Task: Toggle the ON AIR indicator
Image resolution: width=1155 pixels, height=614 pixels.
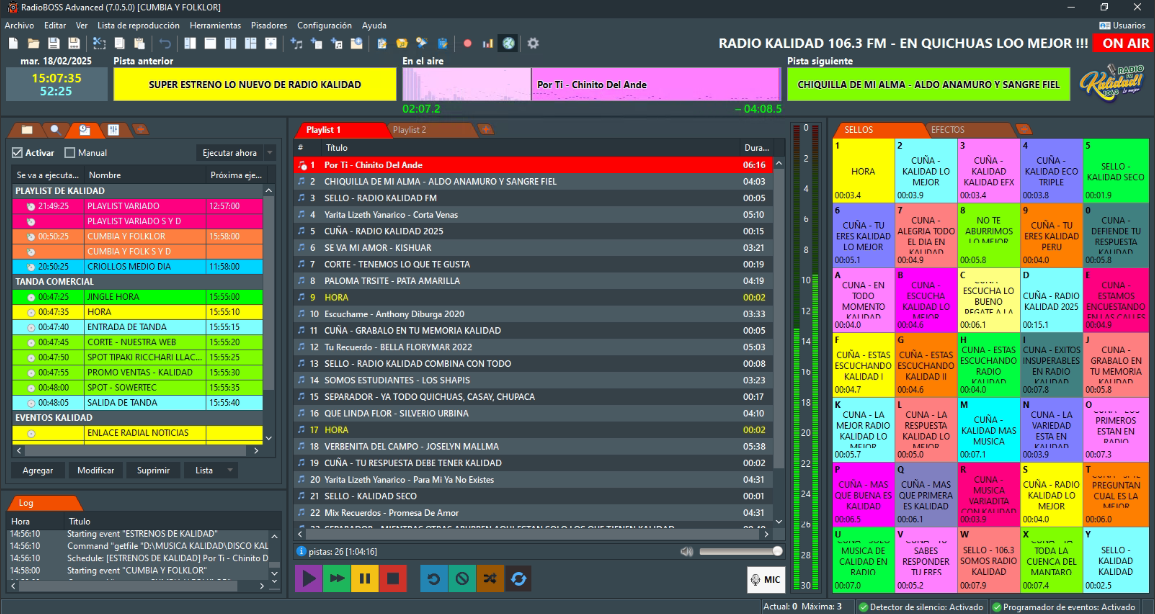Action: [x=1124, y=43]
